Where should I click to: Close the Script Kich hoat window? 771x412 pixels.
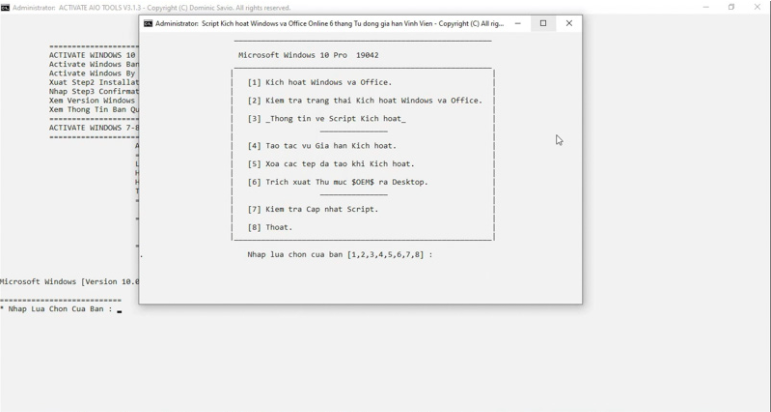click(569, 23)
